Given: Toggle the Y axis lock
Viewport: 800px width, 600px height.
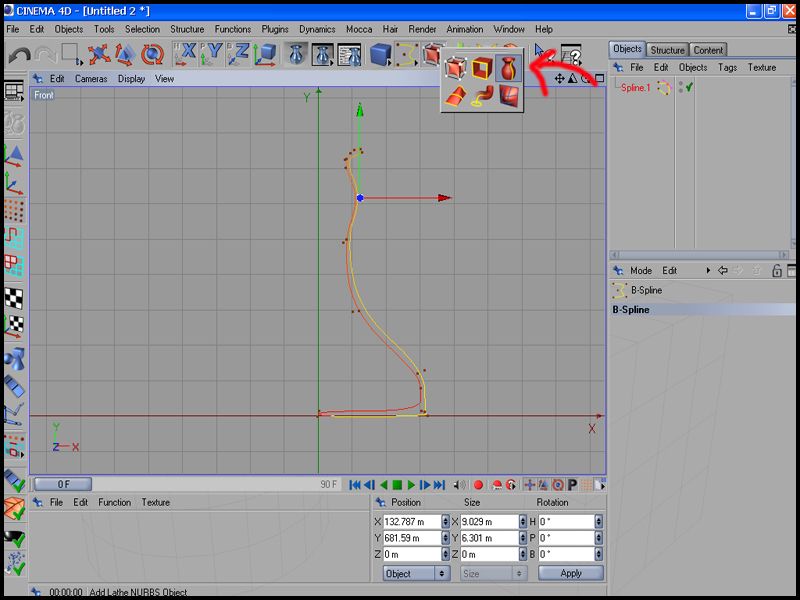Looking at the screenshot, I should [213, 55].
